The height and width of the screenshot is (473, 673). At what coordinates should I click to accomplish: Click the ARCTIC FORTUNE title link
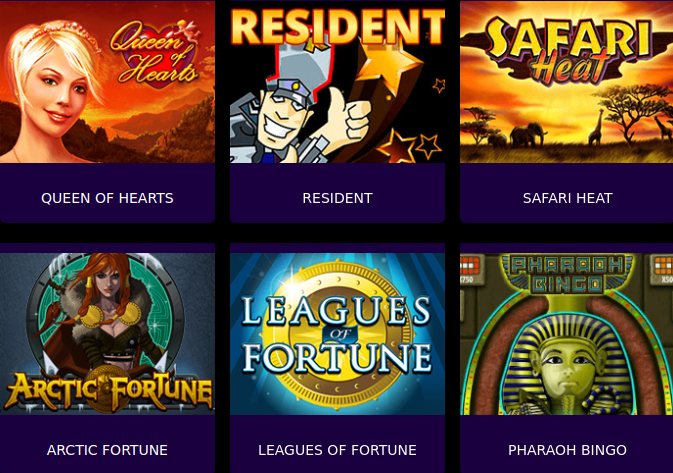click(107, 450)
